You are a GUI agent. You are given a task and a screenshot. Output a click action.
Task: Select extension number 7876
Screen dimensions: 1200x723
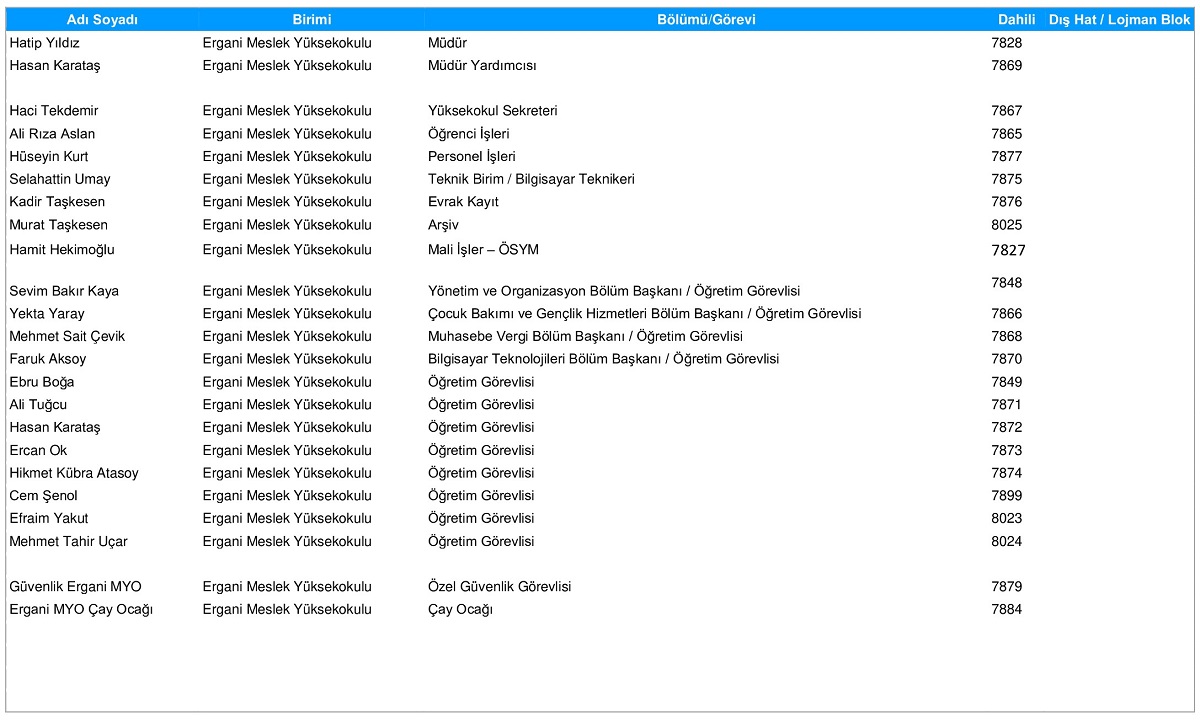1007,202
